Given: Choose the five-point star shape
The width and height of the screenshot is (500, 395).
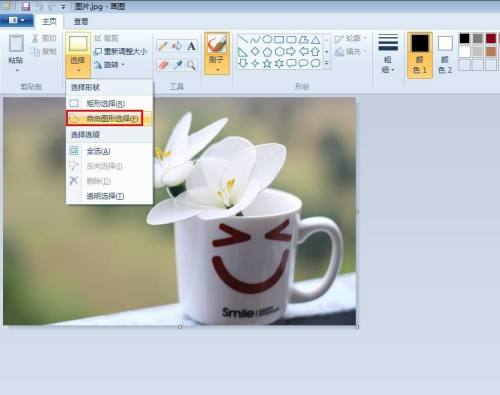Looking at the screenshot, I should (x=267, y=63).
